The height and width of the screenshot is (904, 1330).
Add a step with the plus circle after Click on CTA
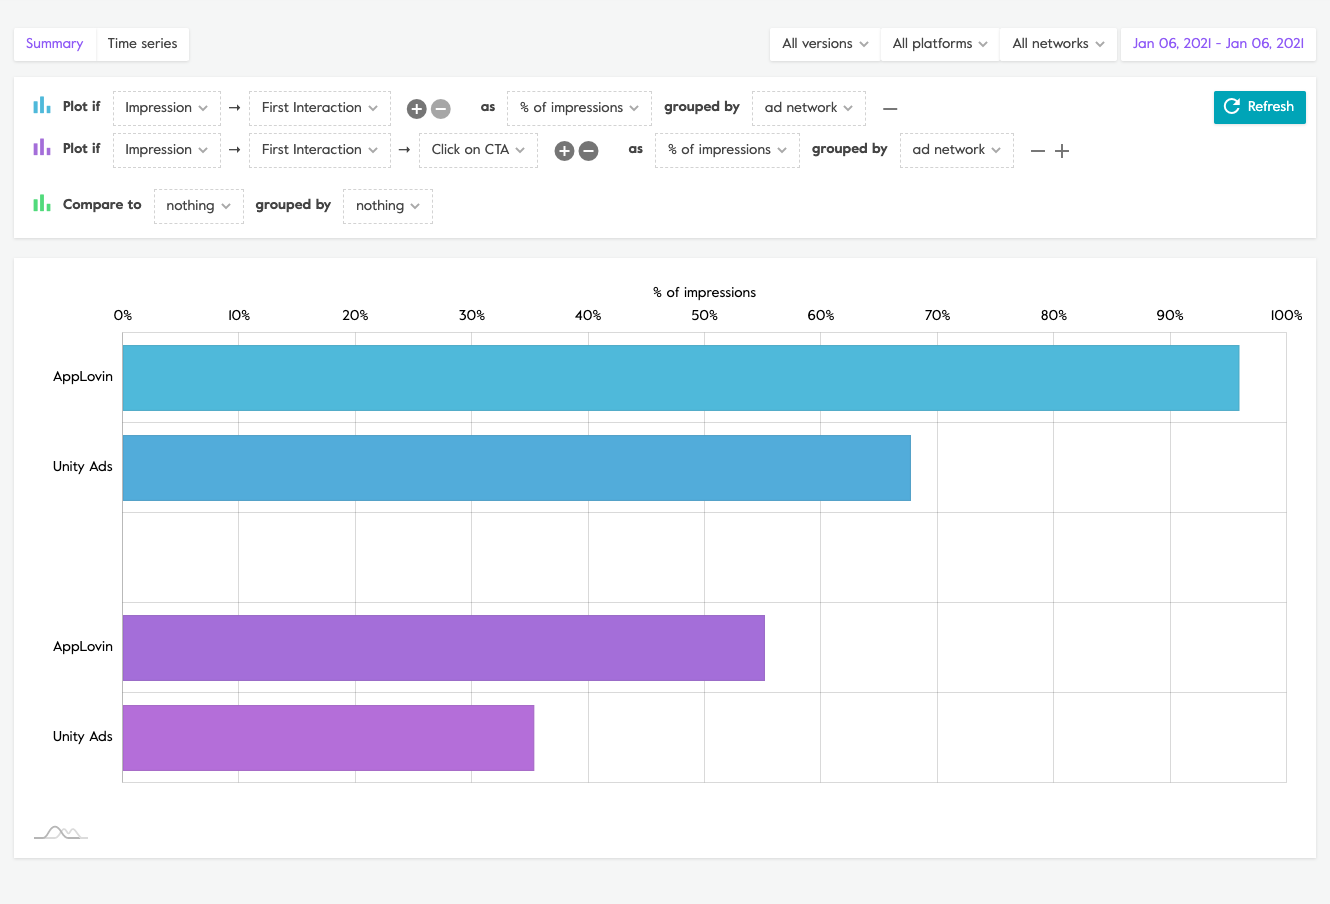click(564, 151)
